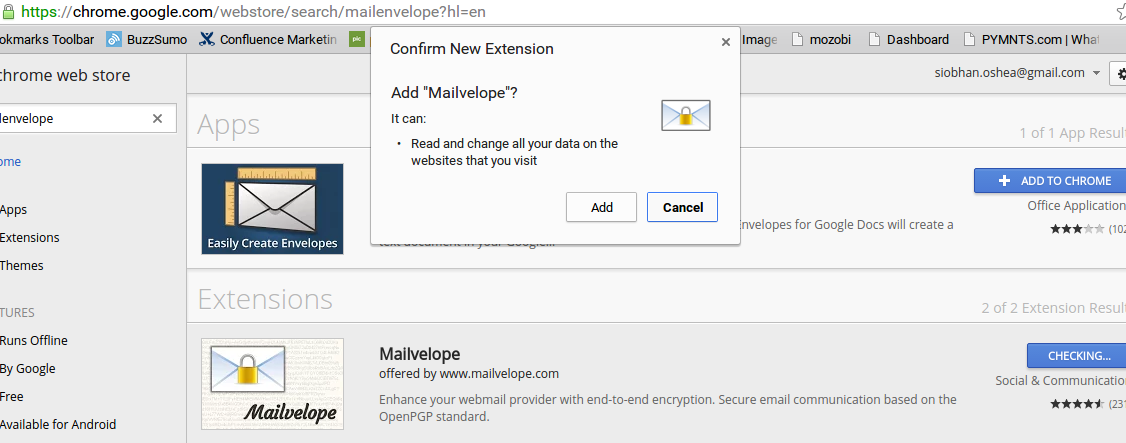Enable the Free filter
The image size is (1126, 443).
(x=11, y=396)
